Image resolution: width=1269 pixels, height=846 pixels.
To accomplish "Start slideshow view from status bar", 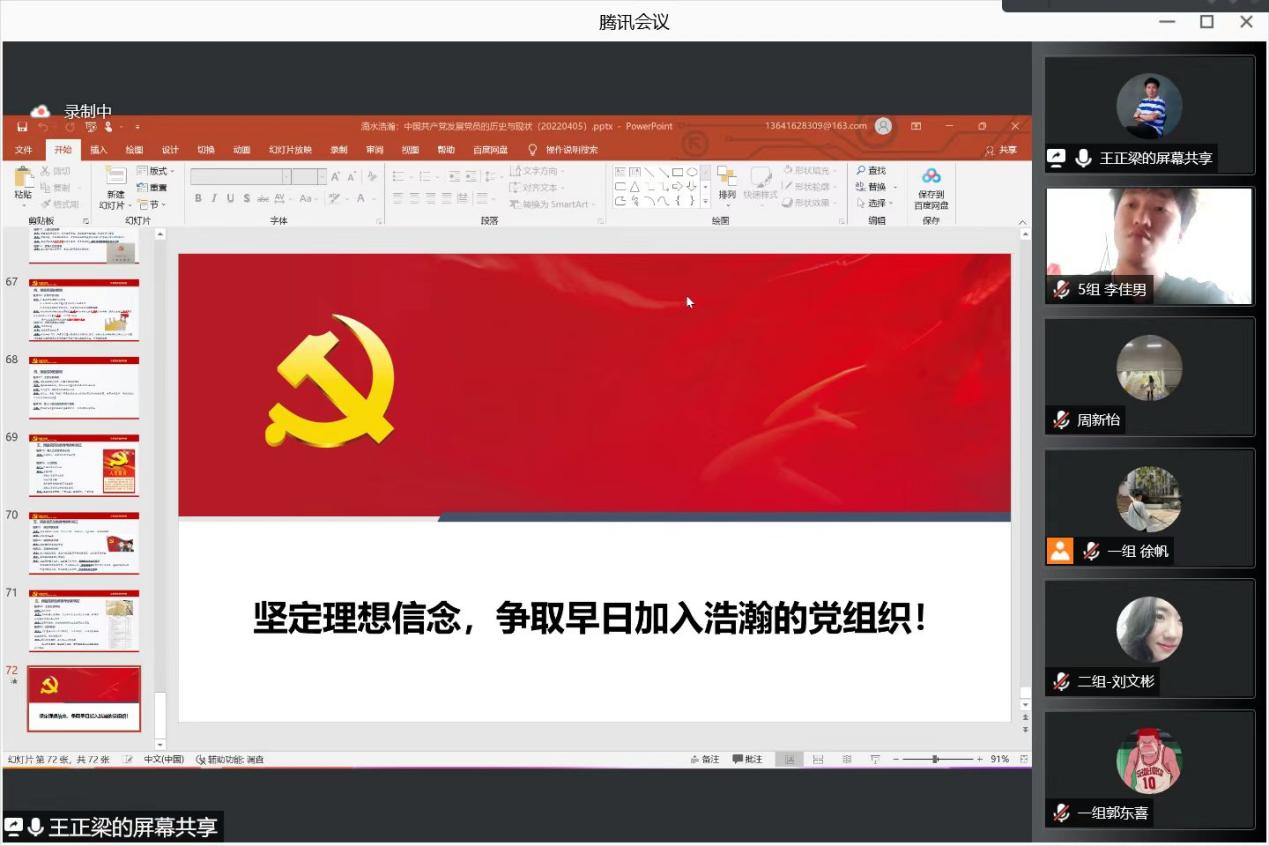I will (875, 760).
